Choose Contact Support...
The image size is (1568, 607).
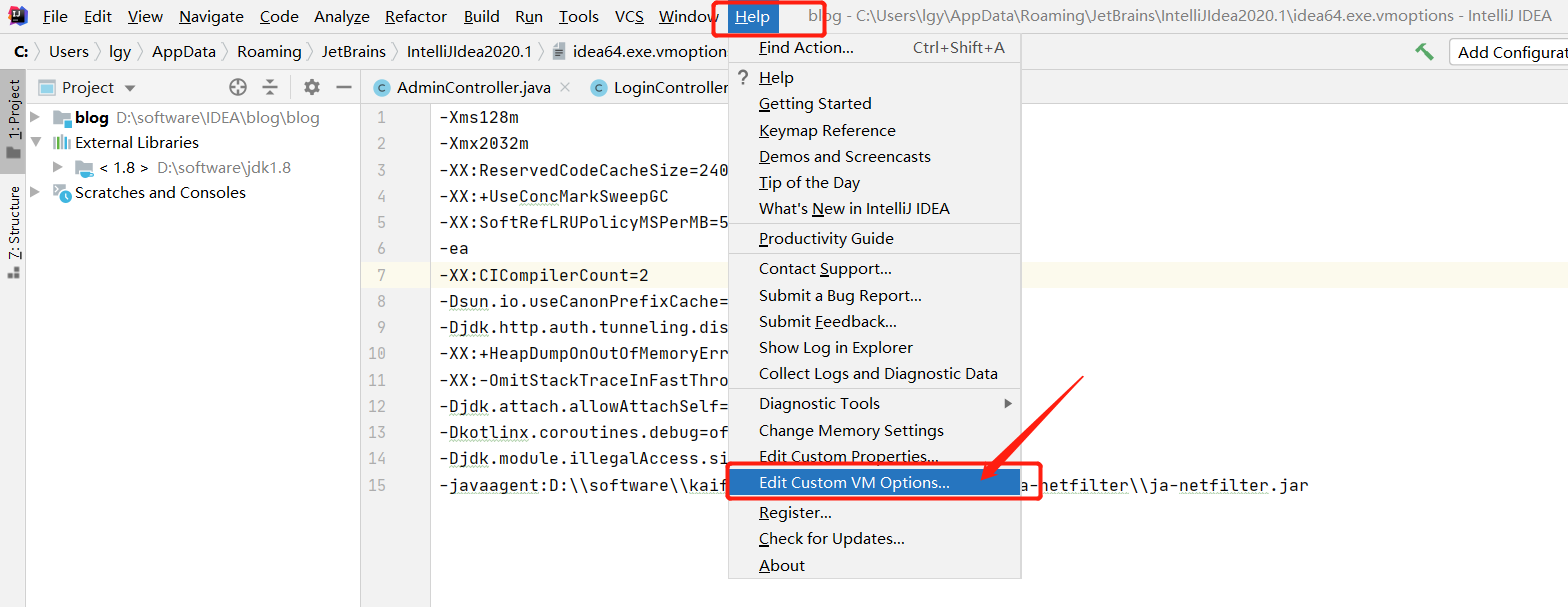click(874, 269)
